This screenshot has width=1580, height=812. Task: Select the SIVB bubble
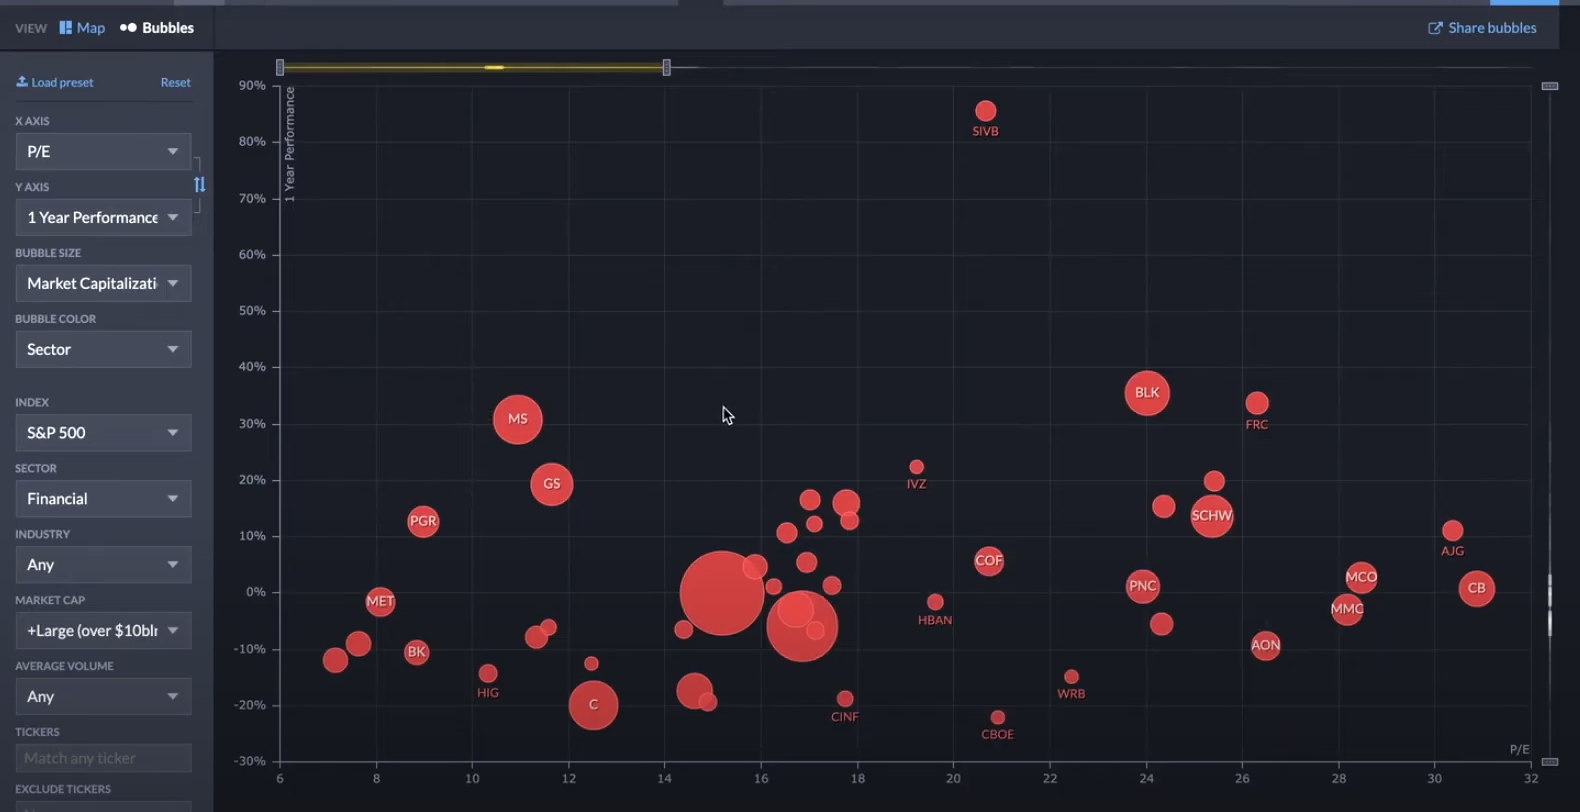coord(986,111)
